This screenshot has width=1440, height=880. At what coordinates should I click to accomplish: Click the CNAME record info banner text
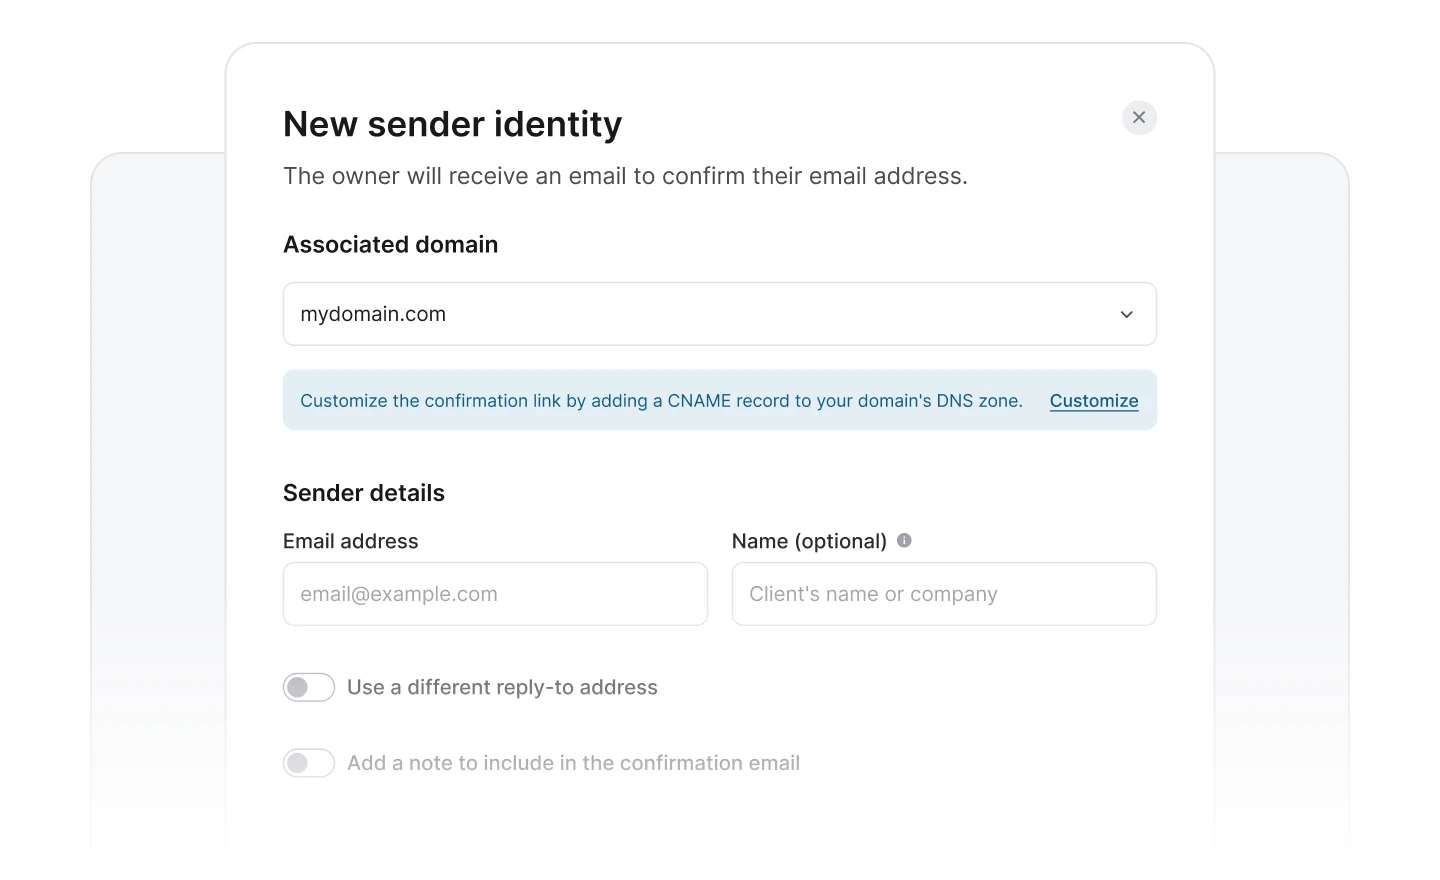pos(661,401)
